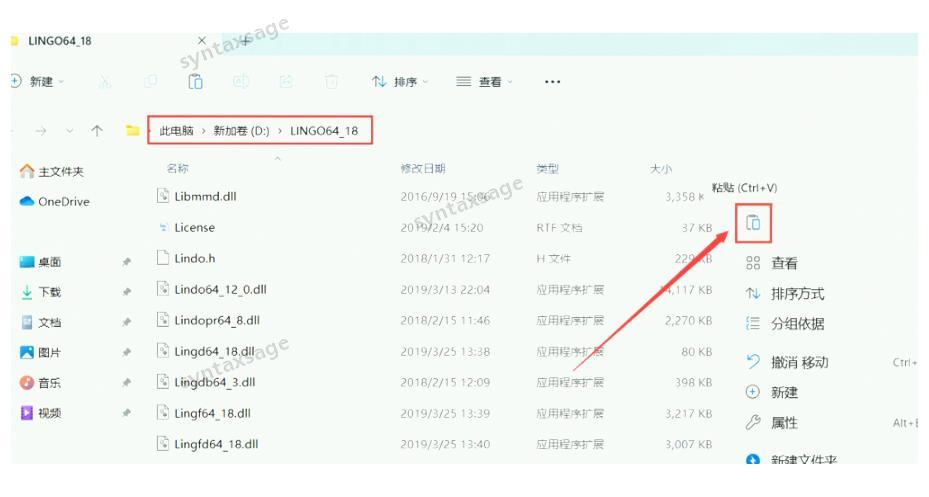Image resolution: width=929 pixels, height=497 pixels.
Task: Open the 查看 view dropdown in toolbar
Action: (x=484, y=82)
